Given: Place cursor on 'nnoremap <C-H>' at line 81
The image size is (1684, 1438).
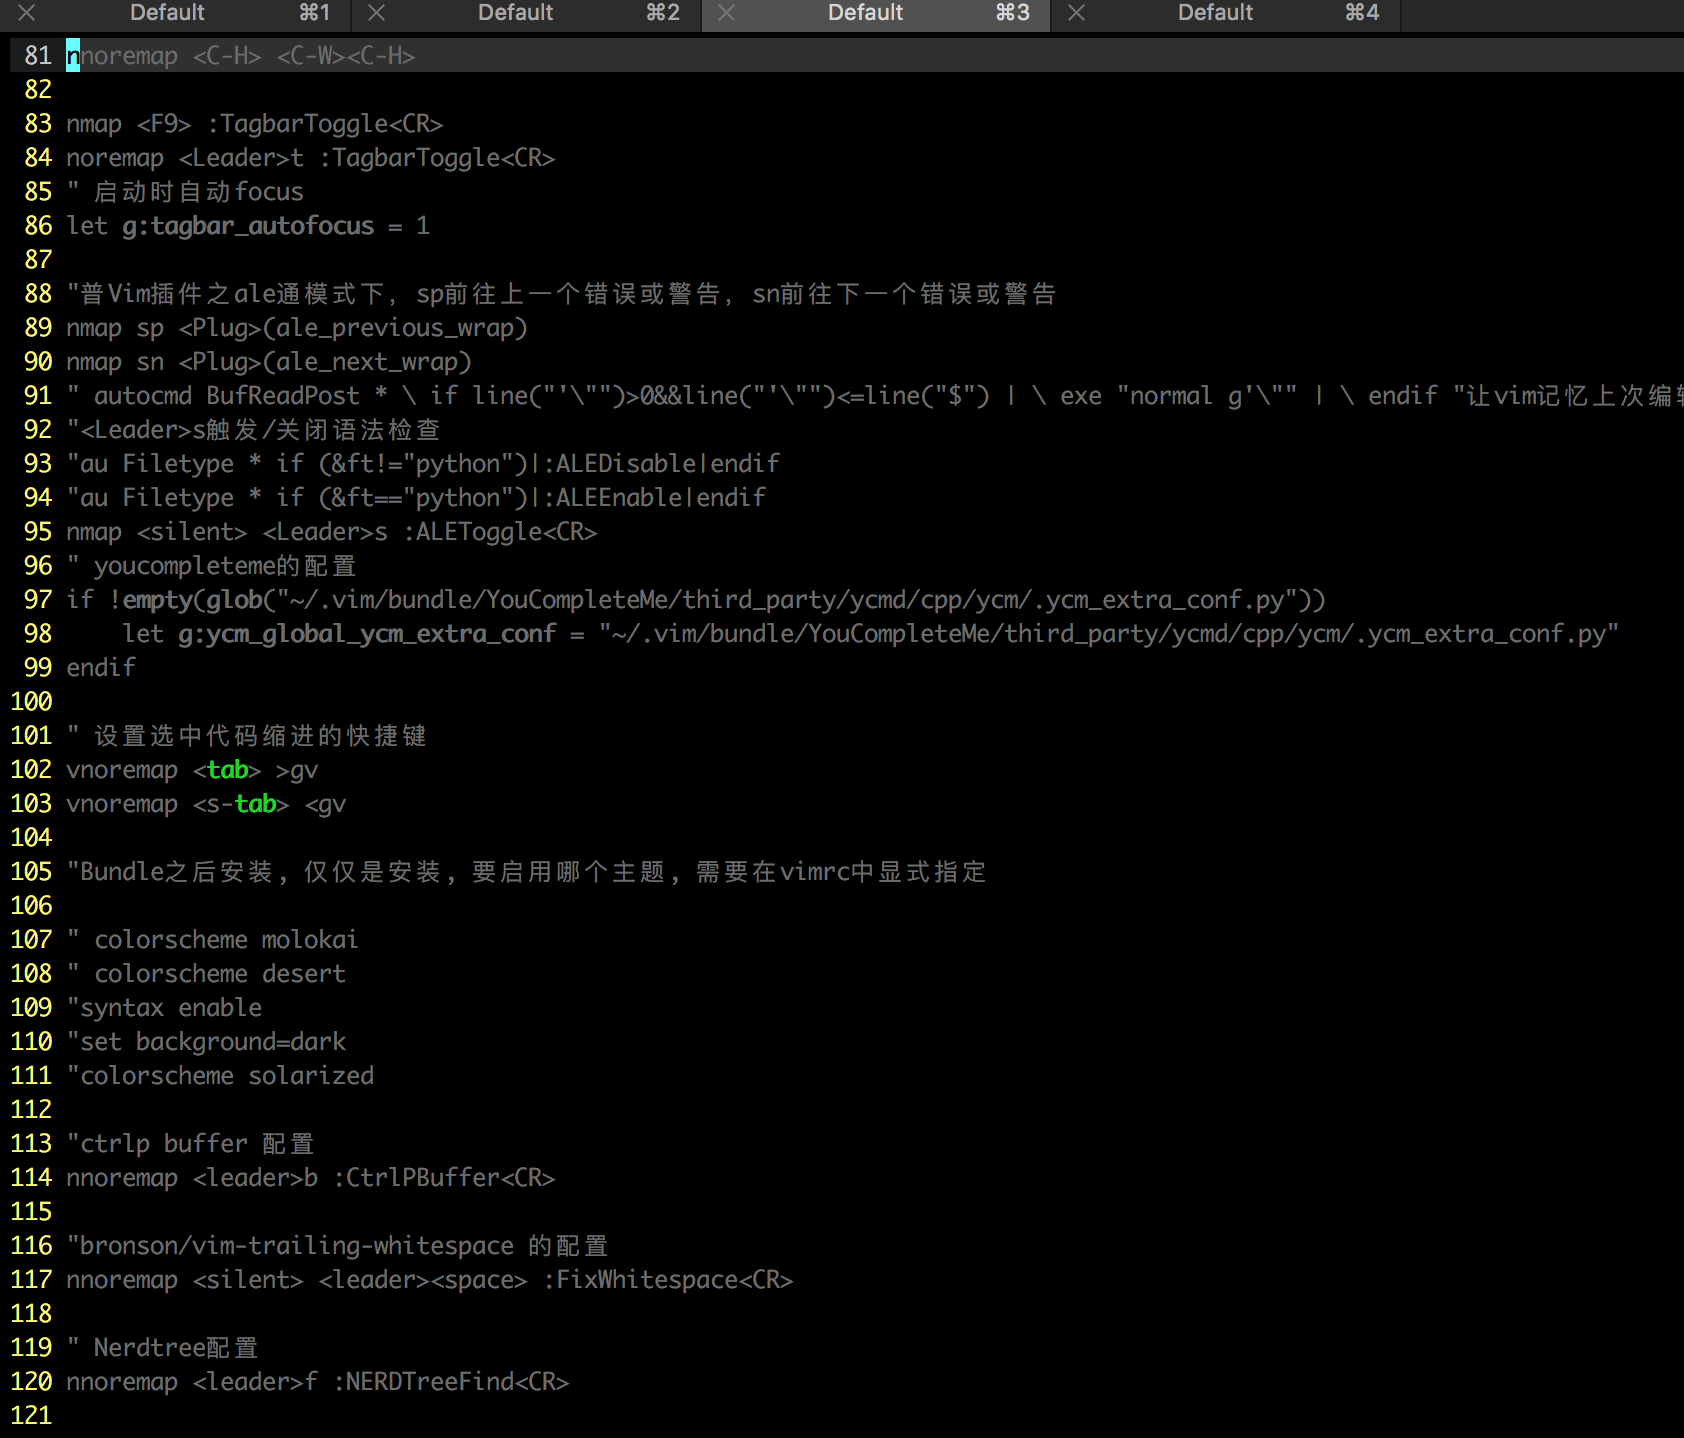Looking at the screenshot, I should click(x=164, y=56).
